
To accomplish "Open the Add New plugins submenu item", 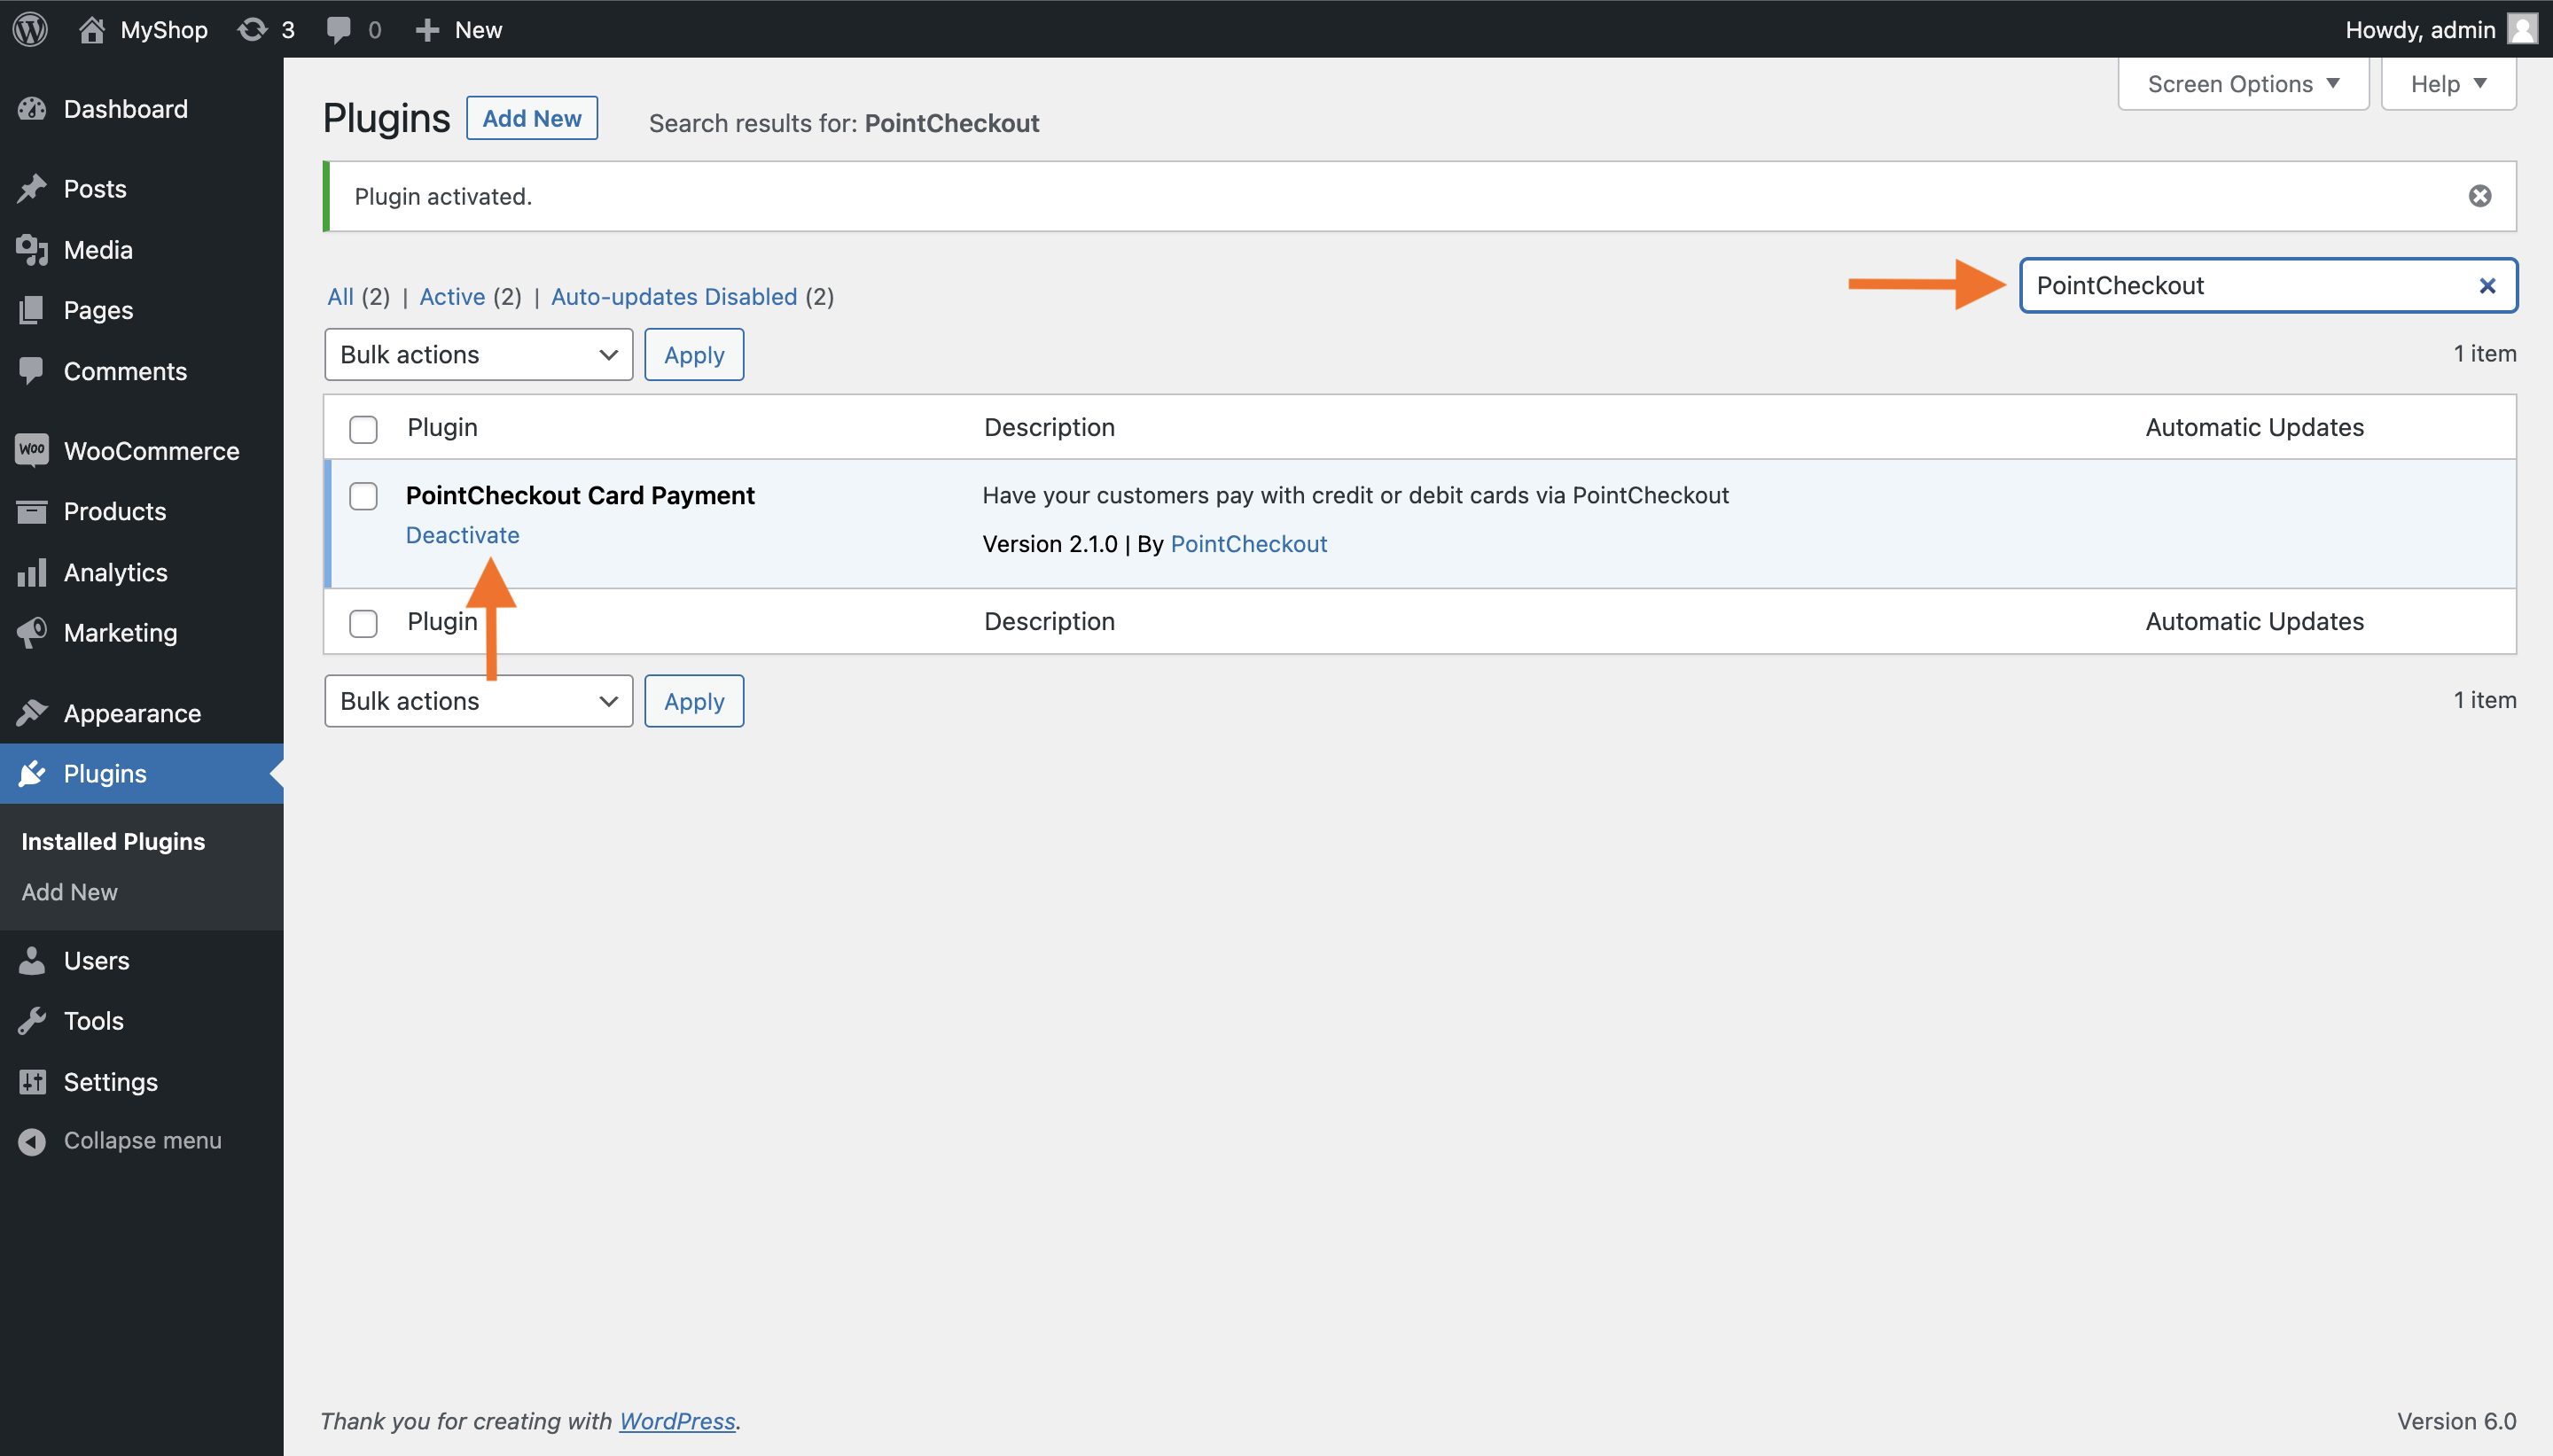I will click(70, 891).
